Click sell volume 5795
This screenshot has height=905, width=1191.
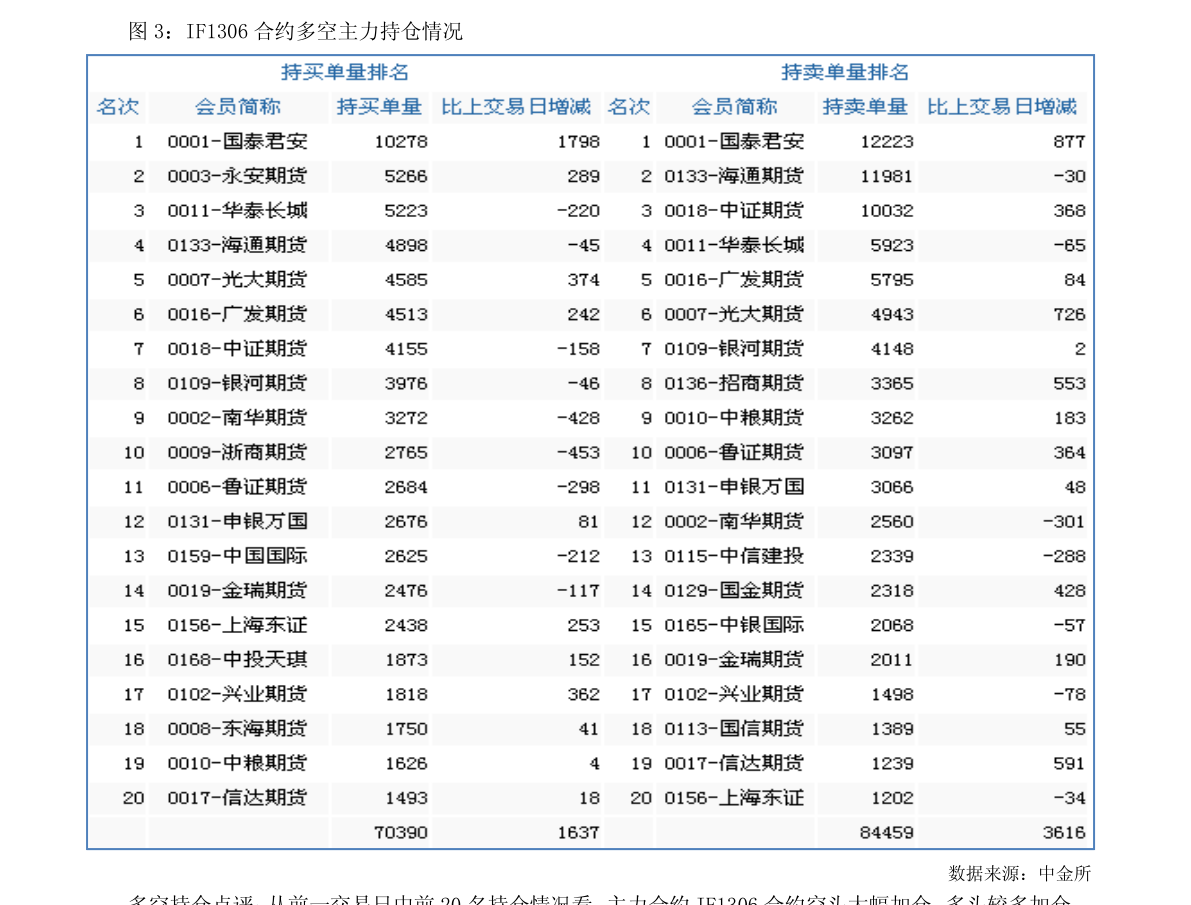click(892, 280)
